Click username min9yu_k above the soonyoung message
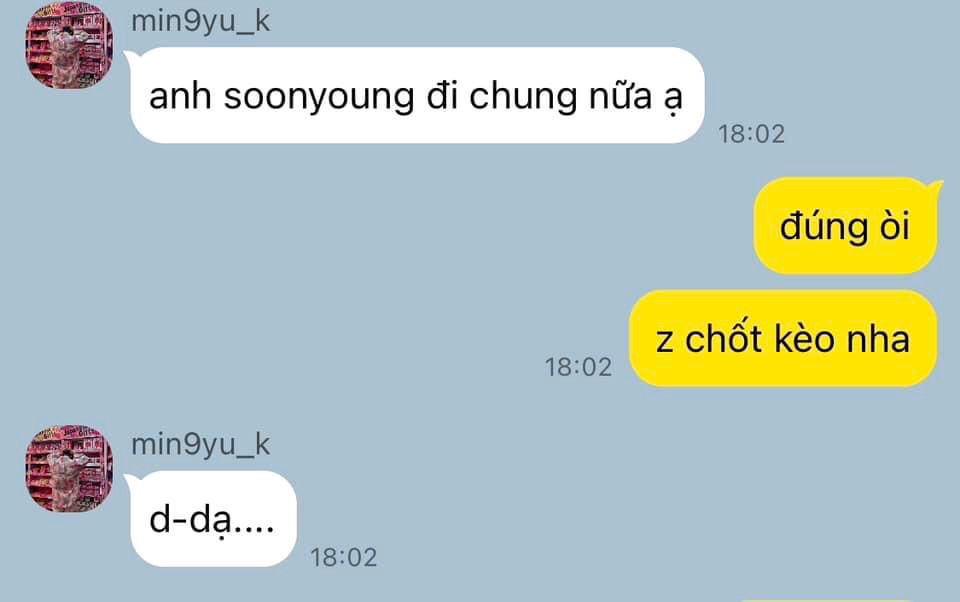 tap(200, 21)
